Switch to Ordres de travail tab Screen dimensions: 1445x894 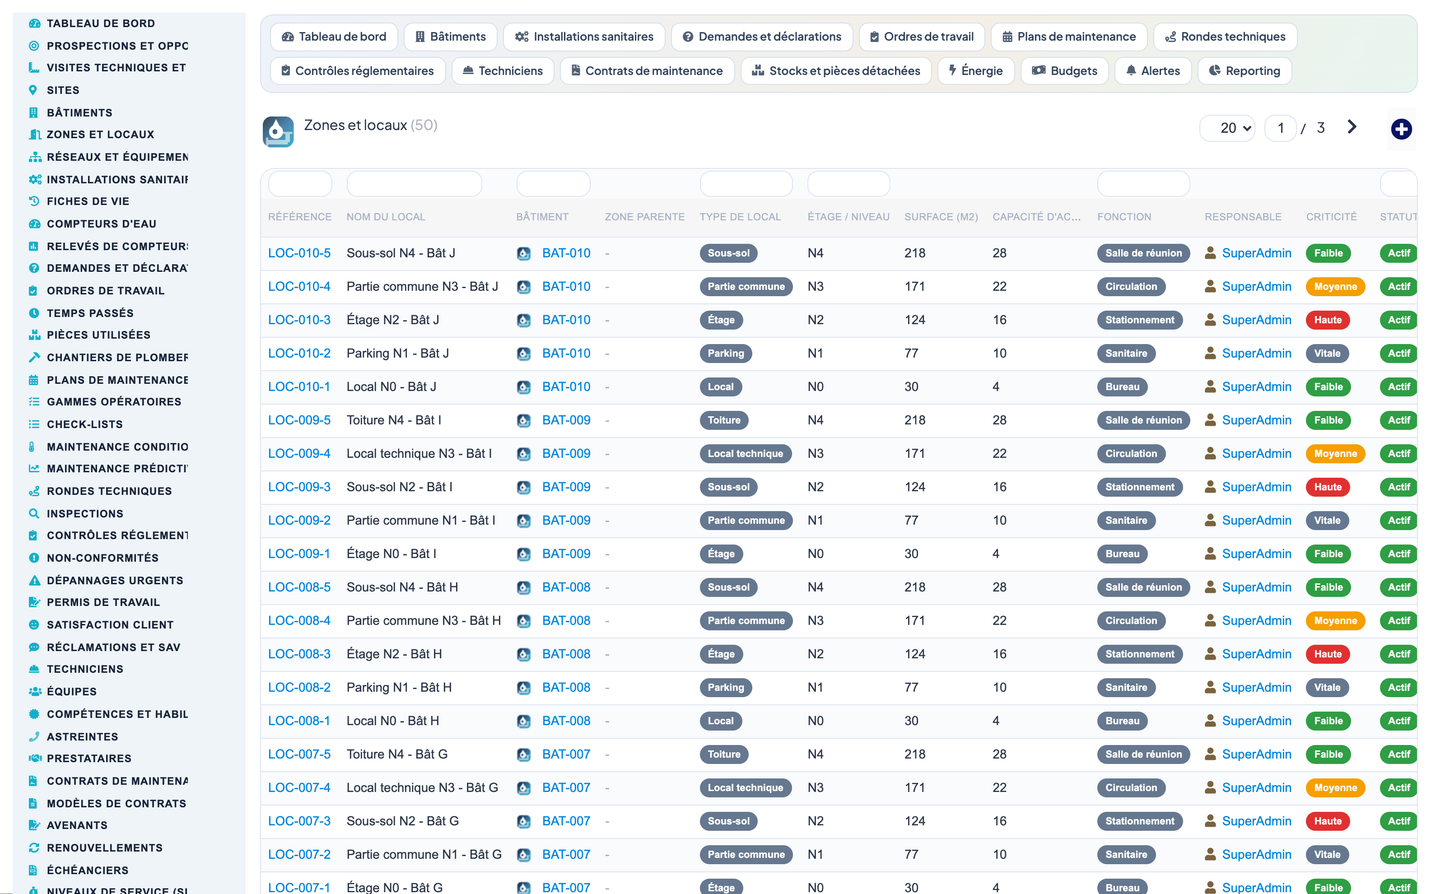tap(921, 37)
